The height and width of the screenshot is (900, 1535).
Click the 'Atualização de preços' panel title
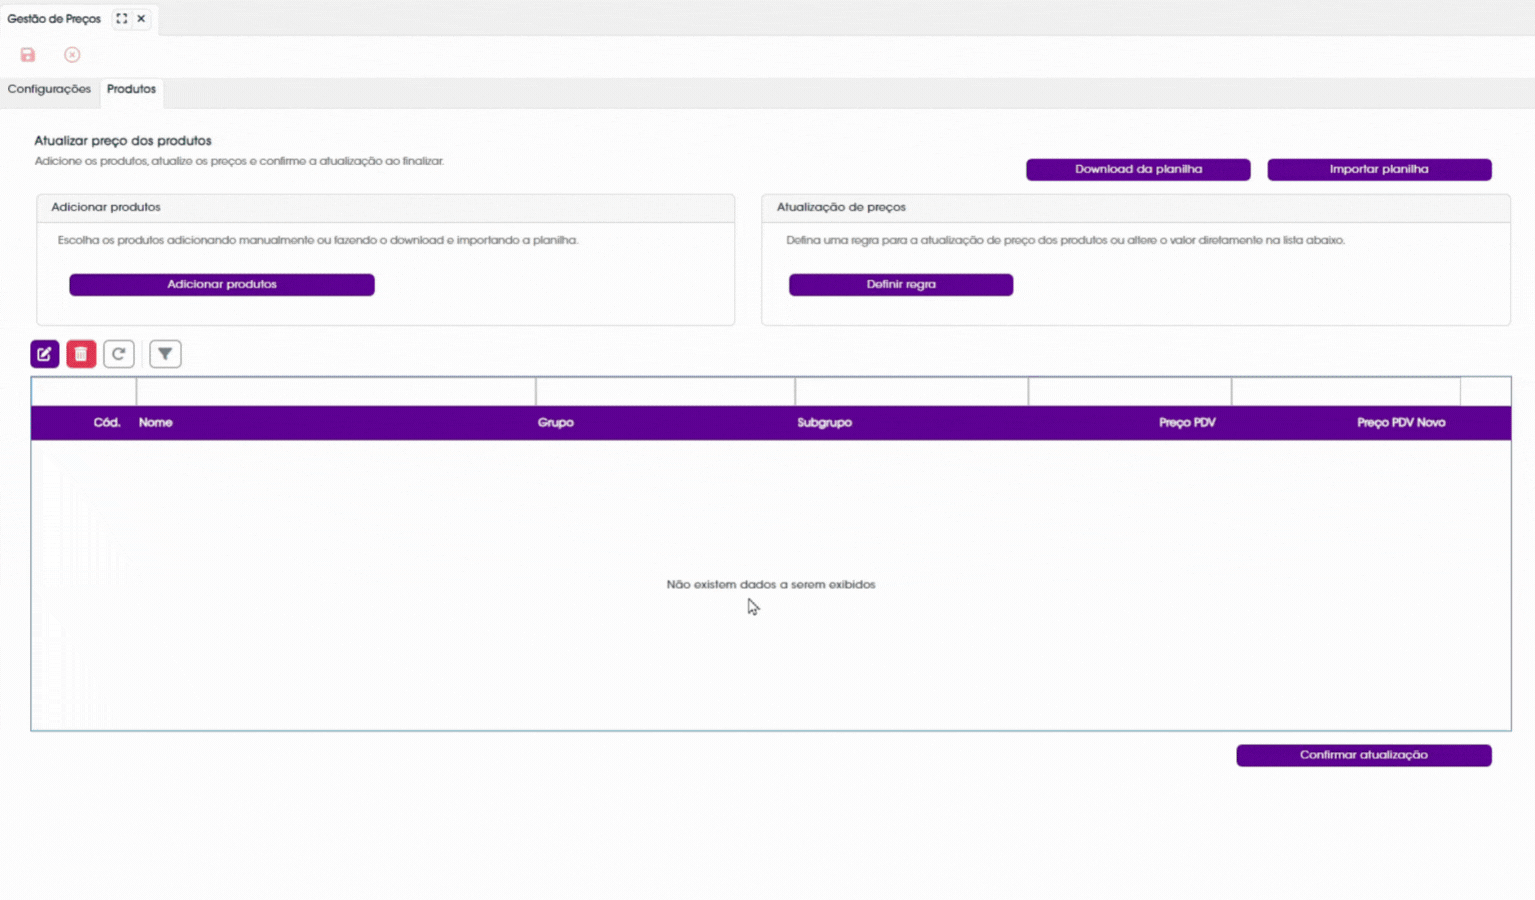841,207
